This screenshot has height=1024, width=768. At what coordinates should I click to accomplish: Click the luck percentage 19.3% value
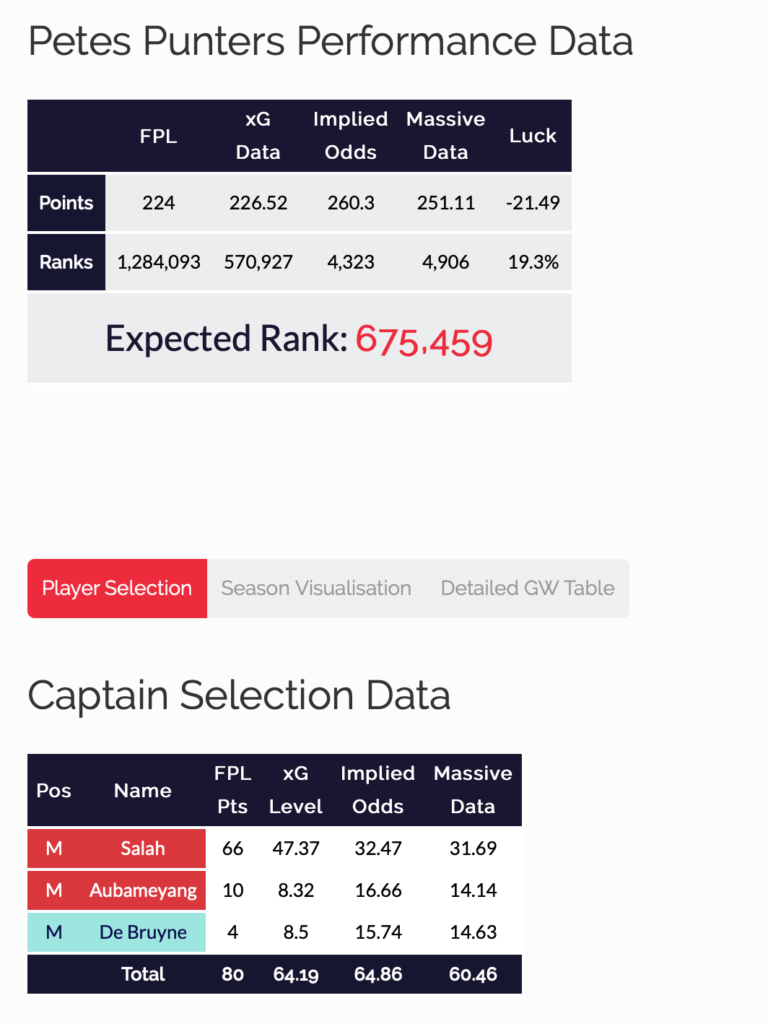click(x=533, y=262)
